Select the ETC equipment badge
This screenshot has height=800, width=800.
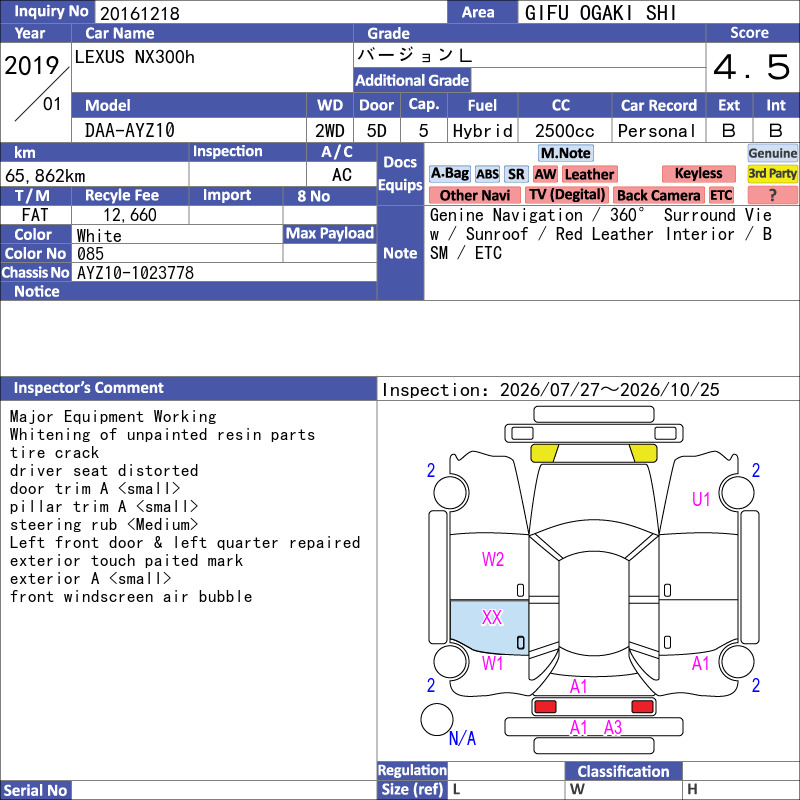(721, 195)
